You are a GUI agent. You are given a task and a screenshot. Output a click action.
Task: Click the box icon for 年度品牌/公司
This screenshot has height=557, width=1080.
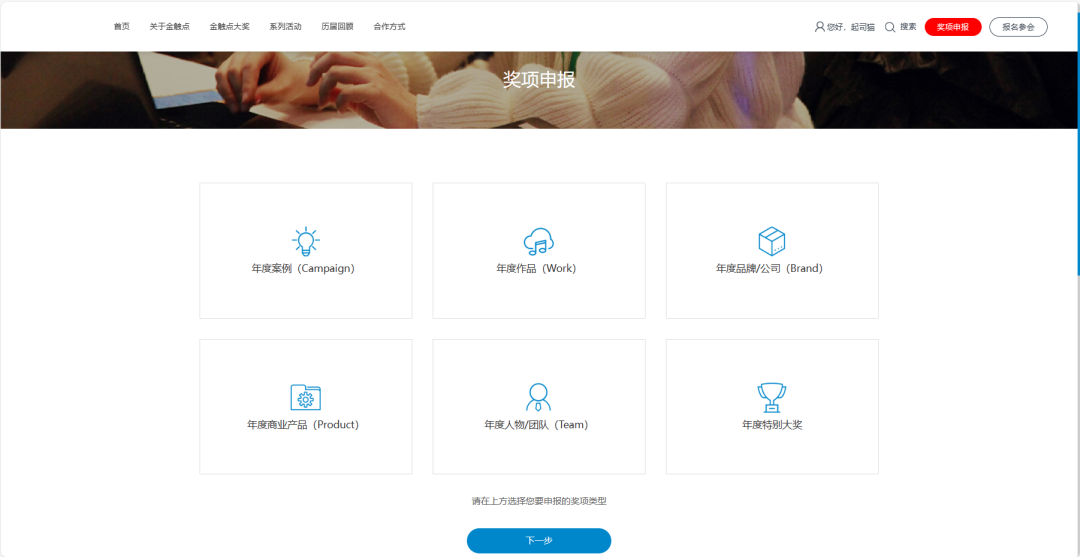(771, 241)
